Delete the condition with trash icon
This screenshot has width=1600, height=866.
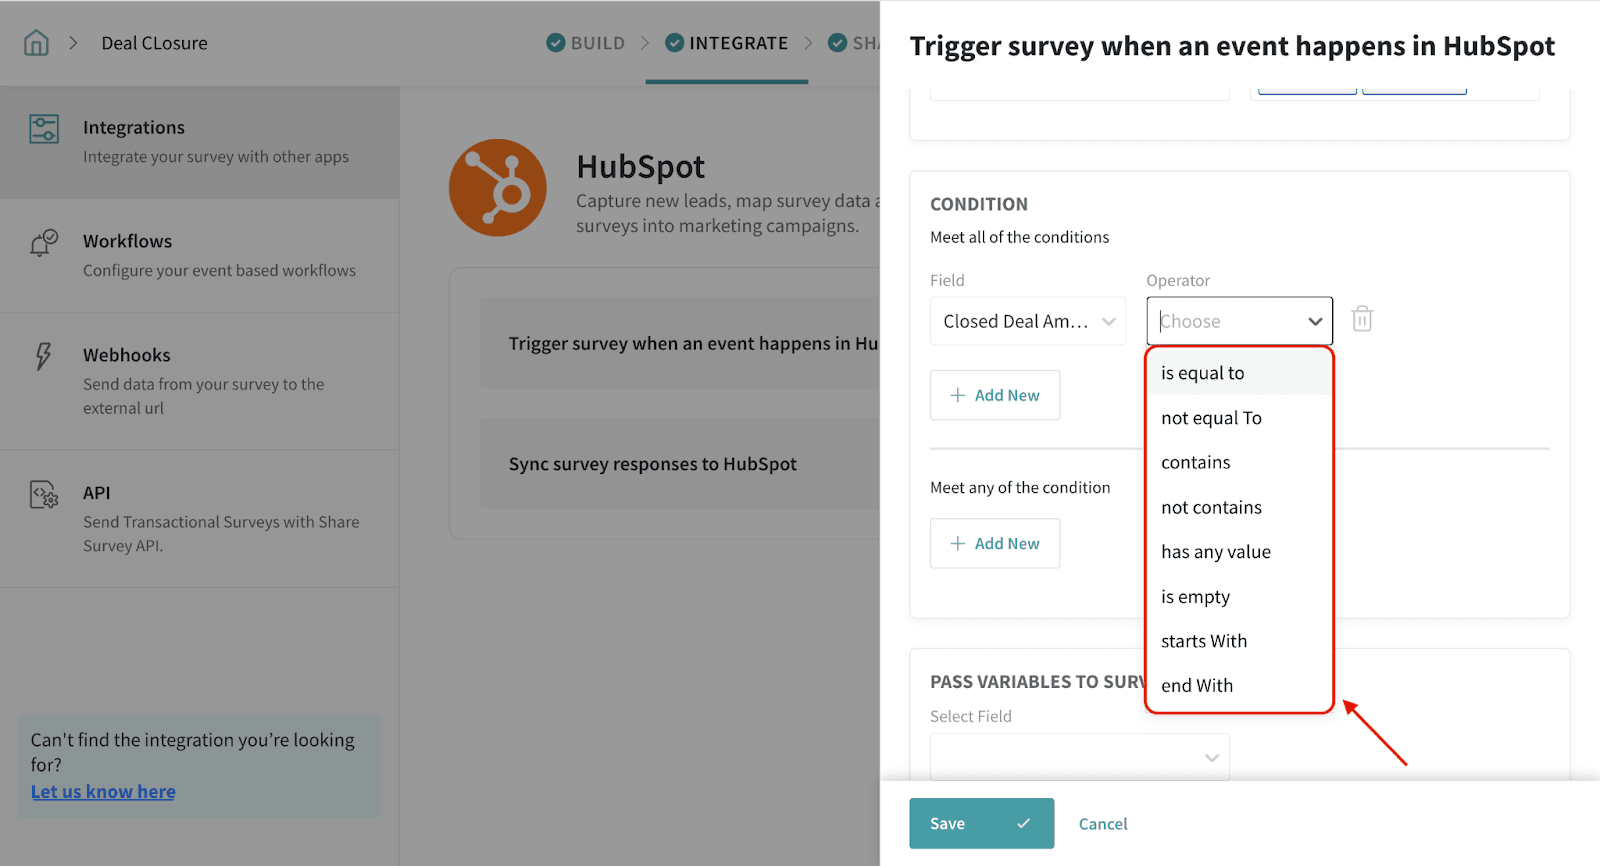tap(1361, 320)
